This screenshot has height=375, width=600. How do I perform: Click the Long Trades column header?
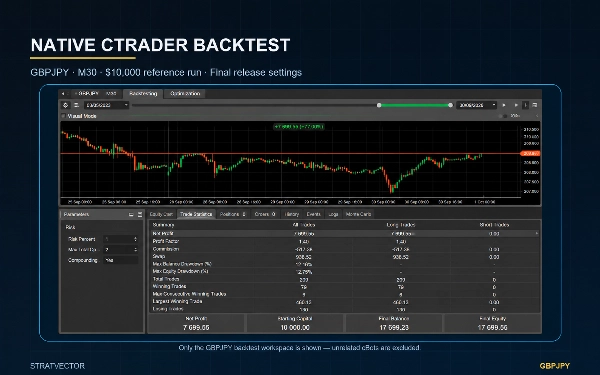tap(401, 225)
